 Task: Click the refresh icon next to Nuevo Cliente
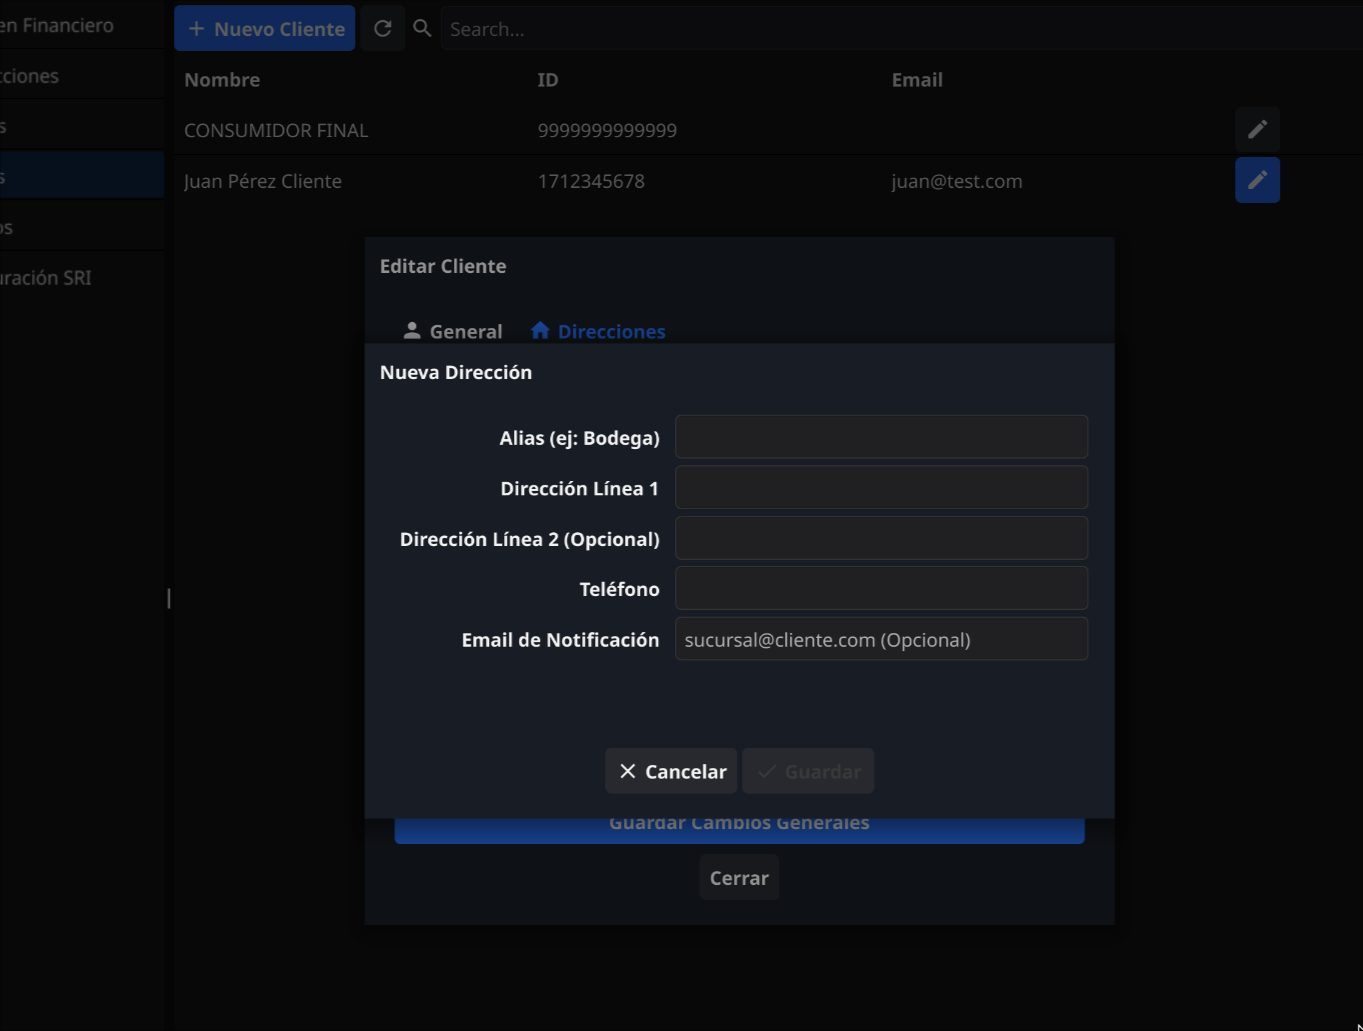(x=382, y=29)
